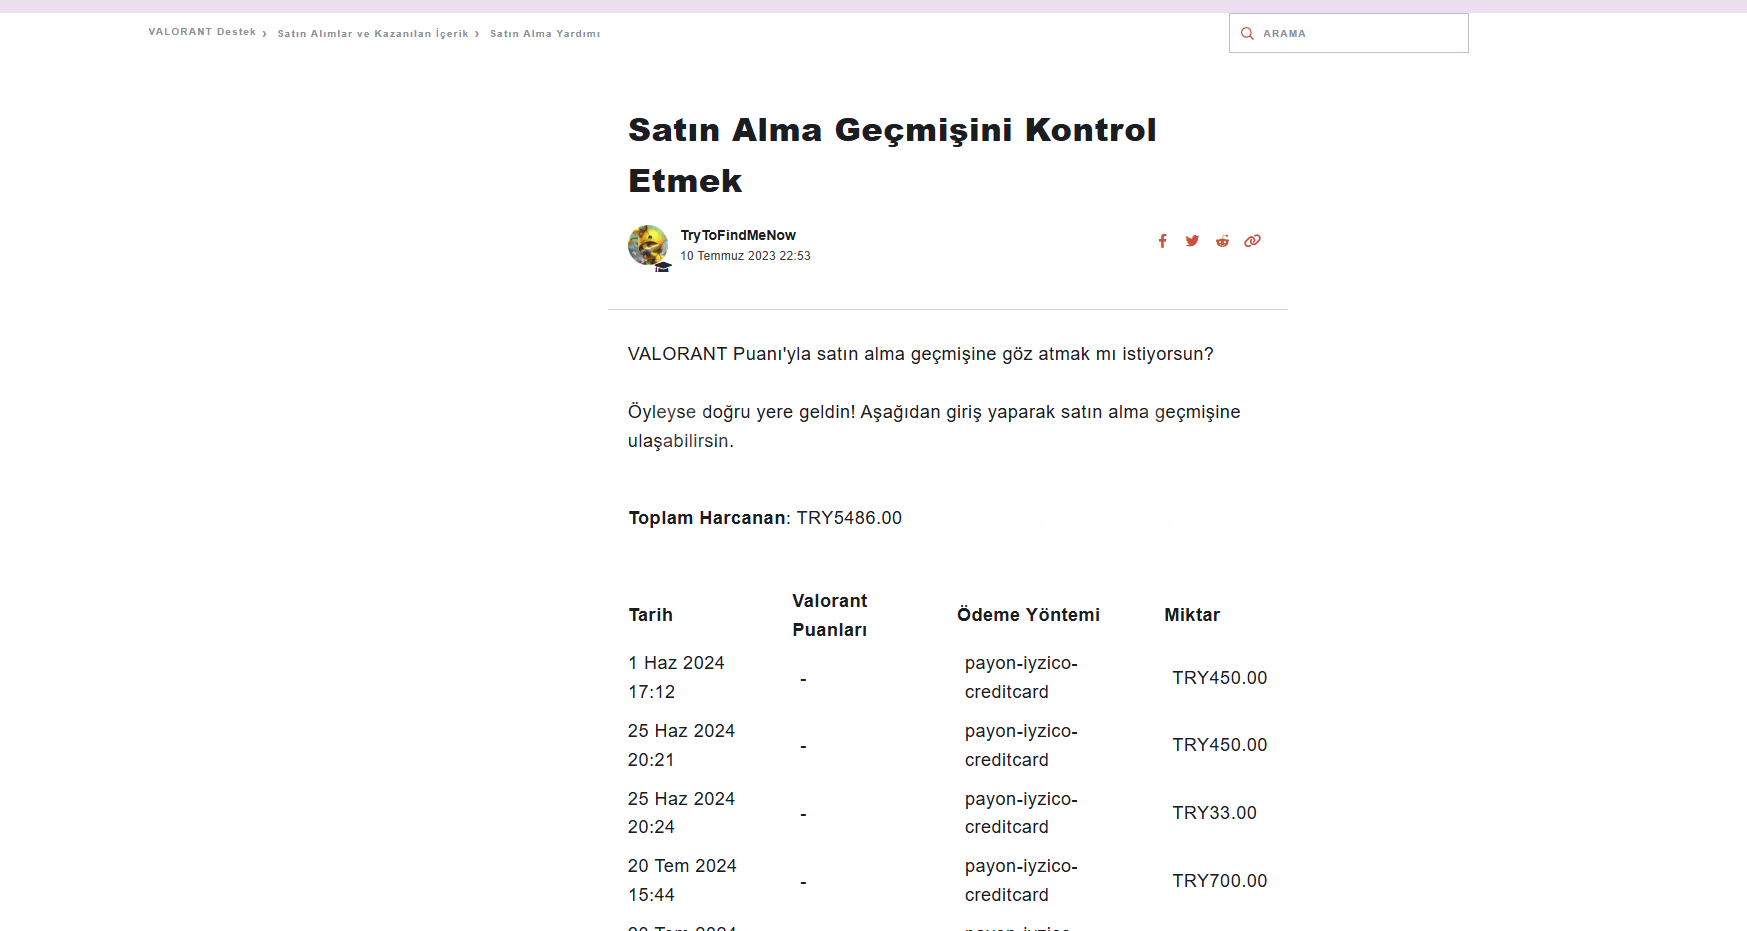Image resolution: width=1747 pixels, height=931 pixels.
Task: Share the article on Twitter
Action: (x=1192, y=241)
